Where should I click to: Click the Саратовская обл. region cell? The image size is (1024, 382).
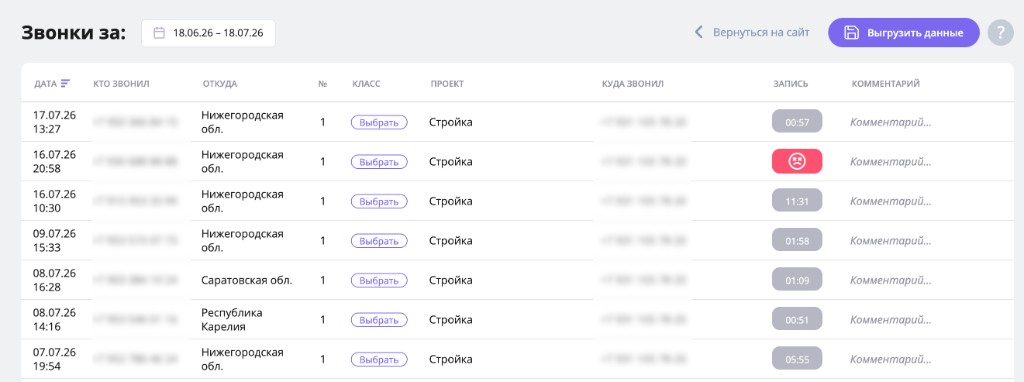coord(247,280)
